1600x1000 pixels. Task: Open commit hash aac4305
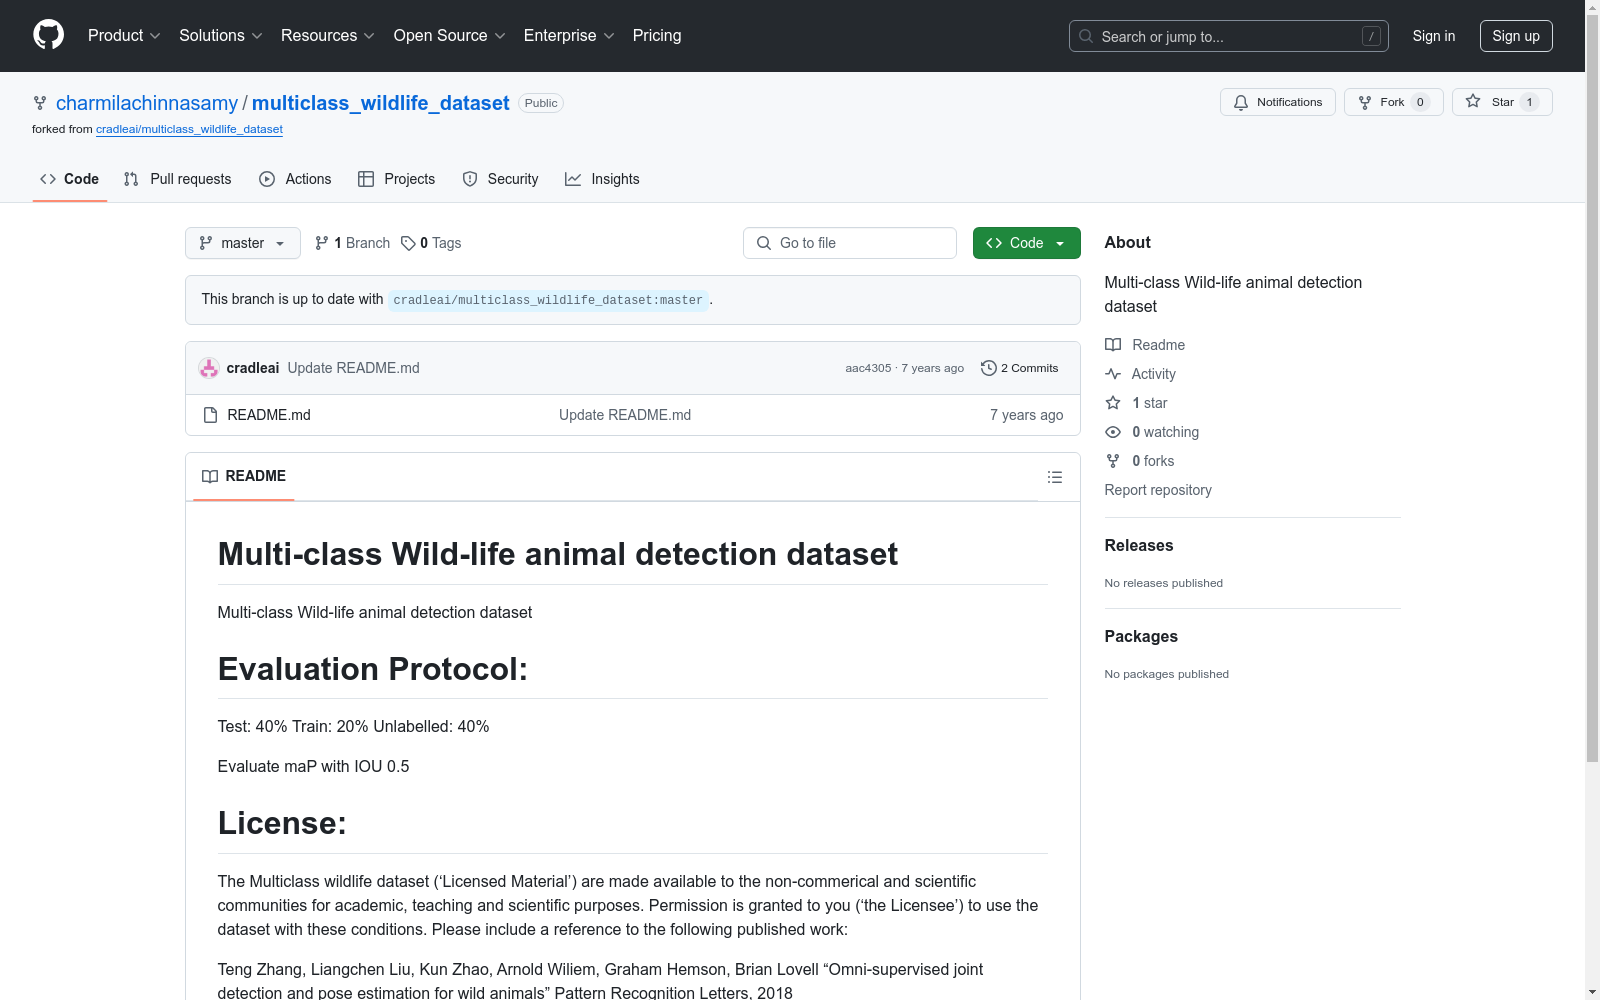tap(868, 368)
